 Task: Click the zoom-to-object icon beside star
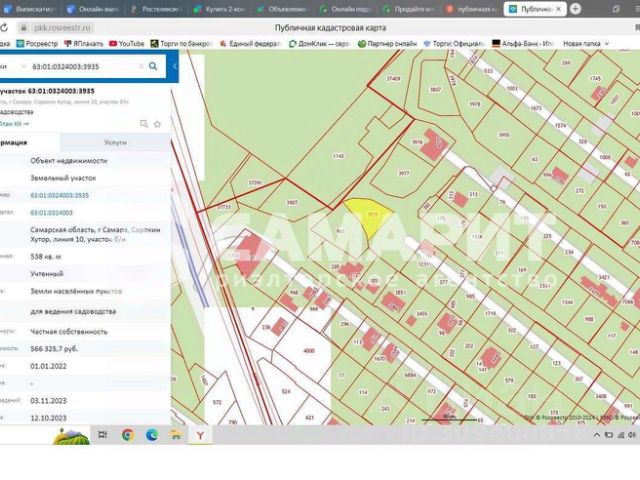tap(144, 124)
